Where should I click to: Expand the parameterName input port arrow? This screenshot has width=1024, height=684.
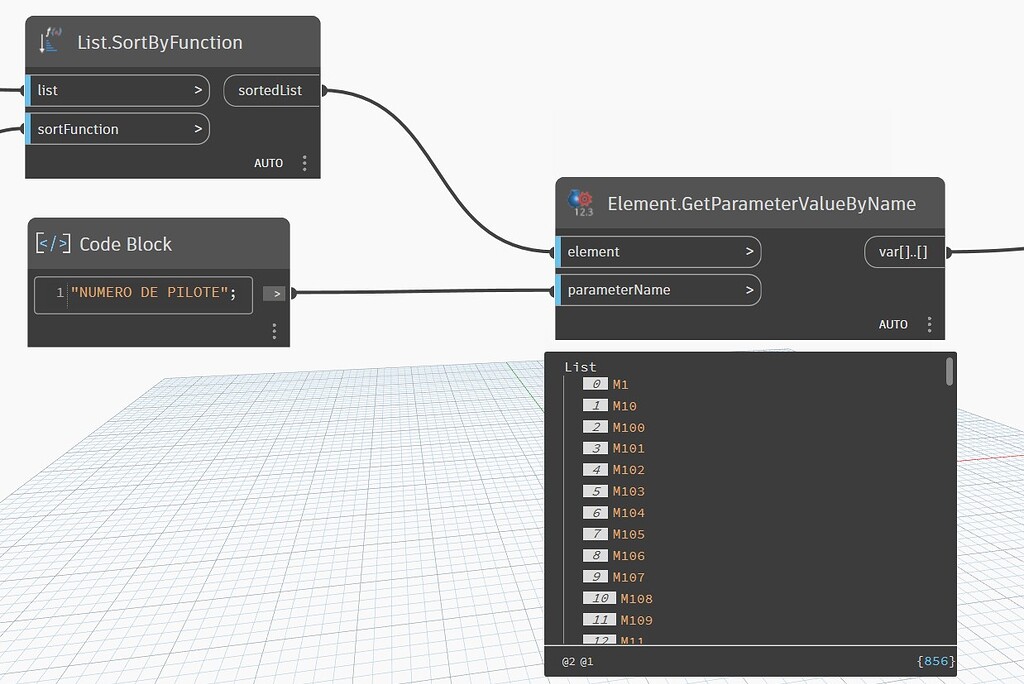point(748,292)
